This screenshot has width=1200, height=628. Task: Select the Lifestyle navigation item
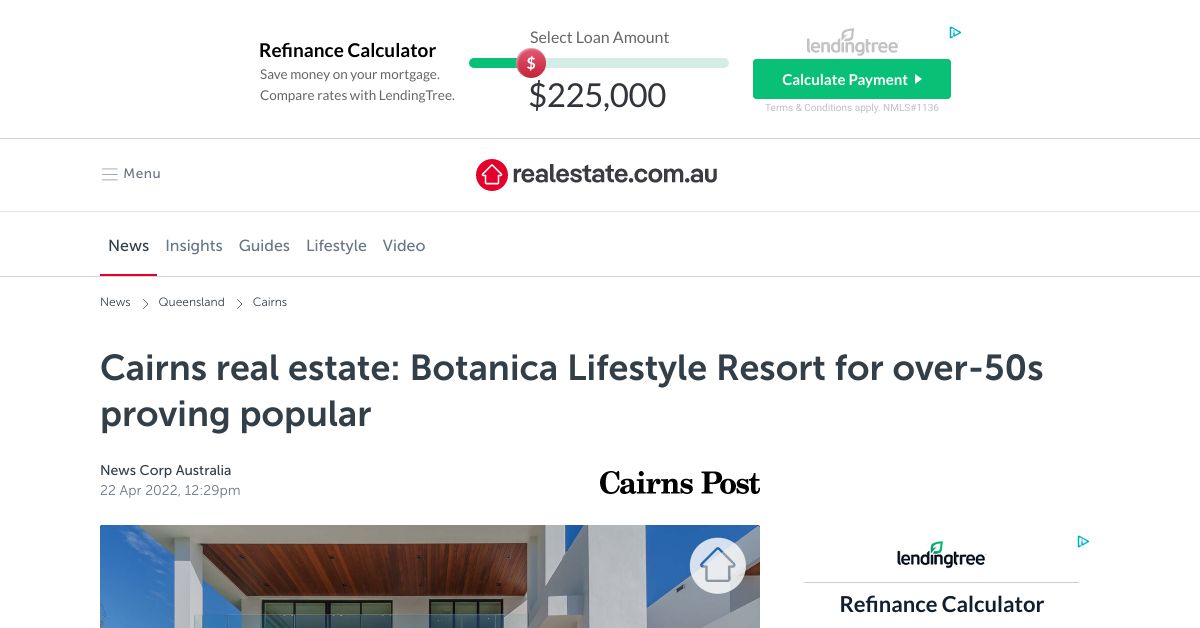pyautogui.click(x=336, y=245)
